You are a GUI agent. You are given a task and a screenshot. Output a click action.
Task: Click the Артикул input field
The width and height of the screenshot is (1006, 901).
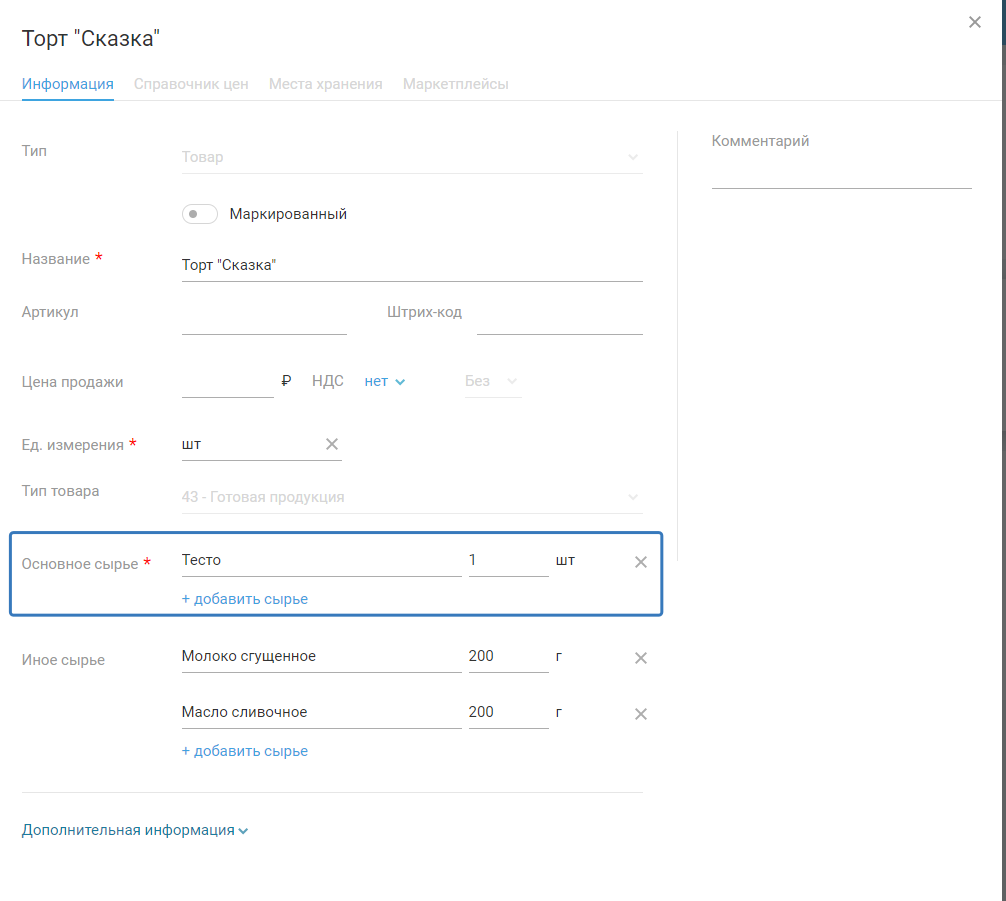pyautogui.click(x=264, y=317)
